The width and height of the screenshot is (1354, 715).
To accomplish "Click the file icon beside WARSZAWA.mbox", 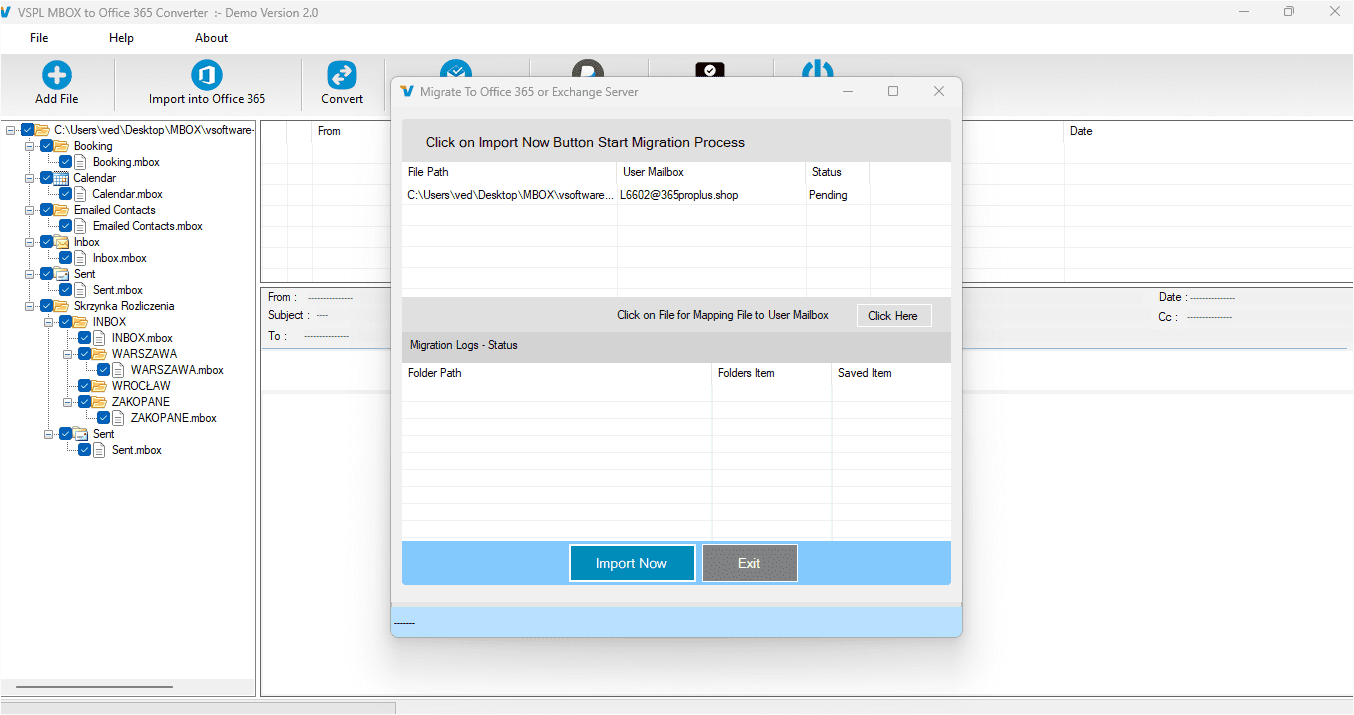I will [x=119, y=370].
